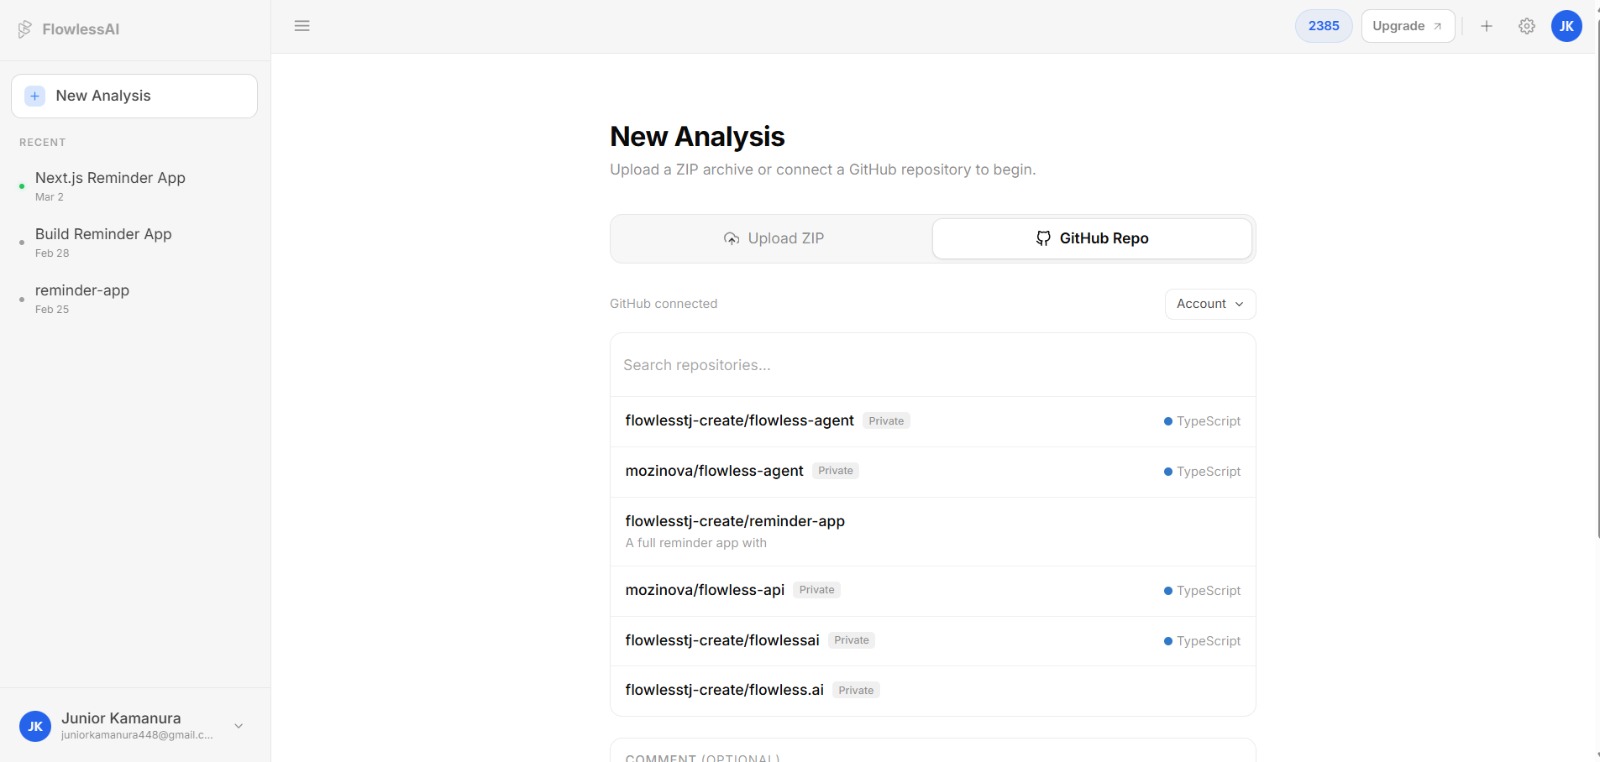
Task: Expand the Junior Kamanura user menu chevron
Action: coord(238,726)
